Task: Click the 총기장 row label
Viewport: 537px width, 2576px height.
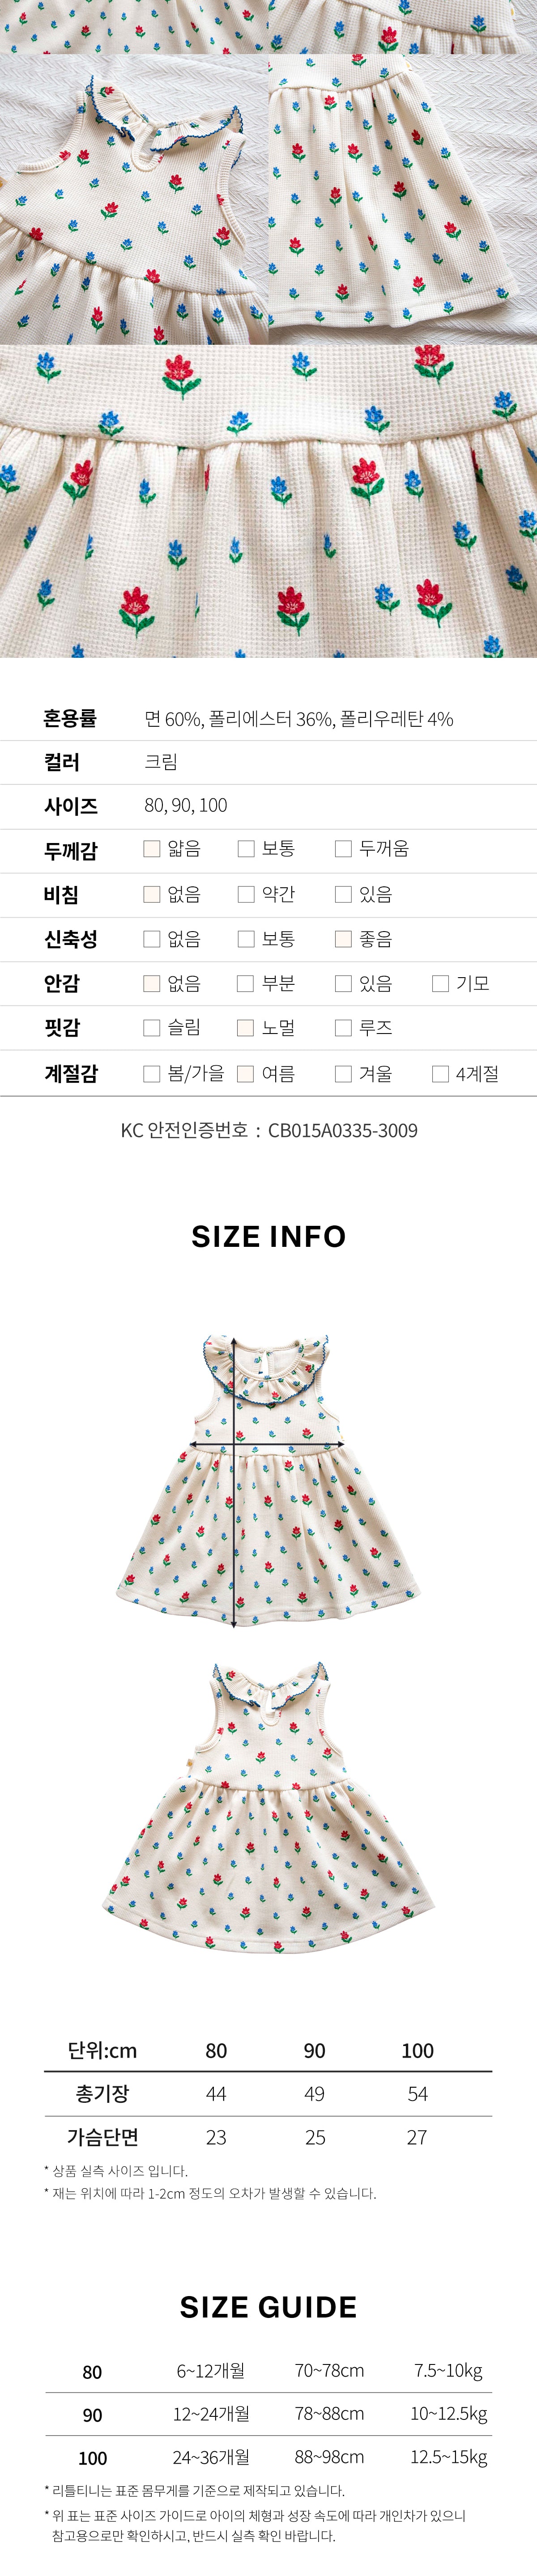Action: (103, 2094)
